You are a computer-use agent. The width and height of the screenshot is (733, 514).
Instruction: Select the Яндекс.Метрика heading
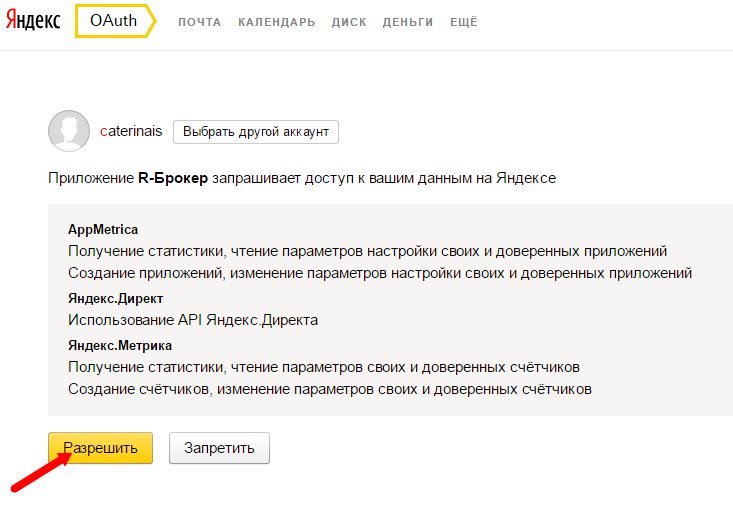[120, 345]
